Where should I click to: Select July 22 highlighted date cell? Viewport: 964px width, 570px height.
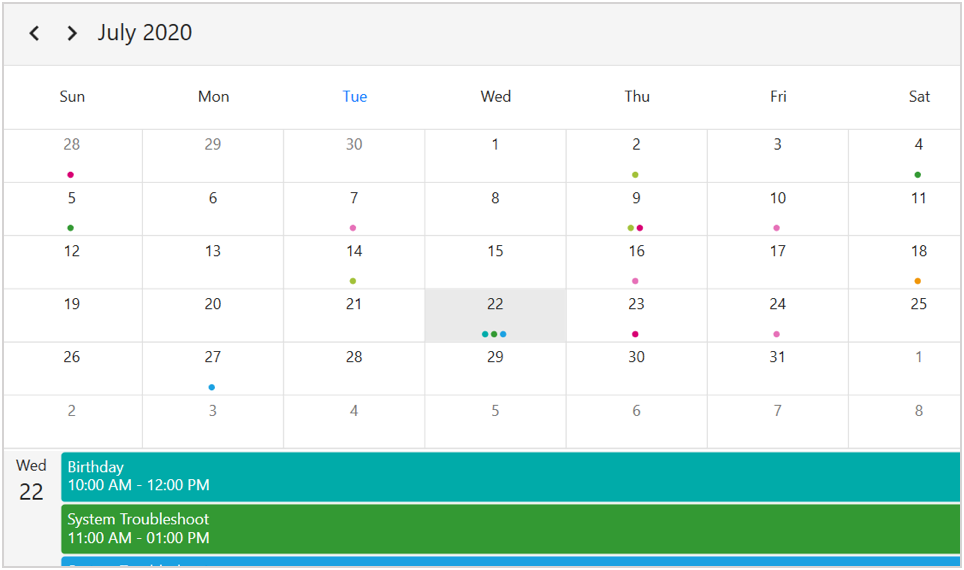click(x=496, y=315)
